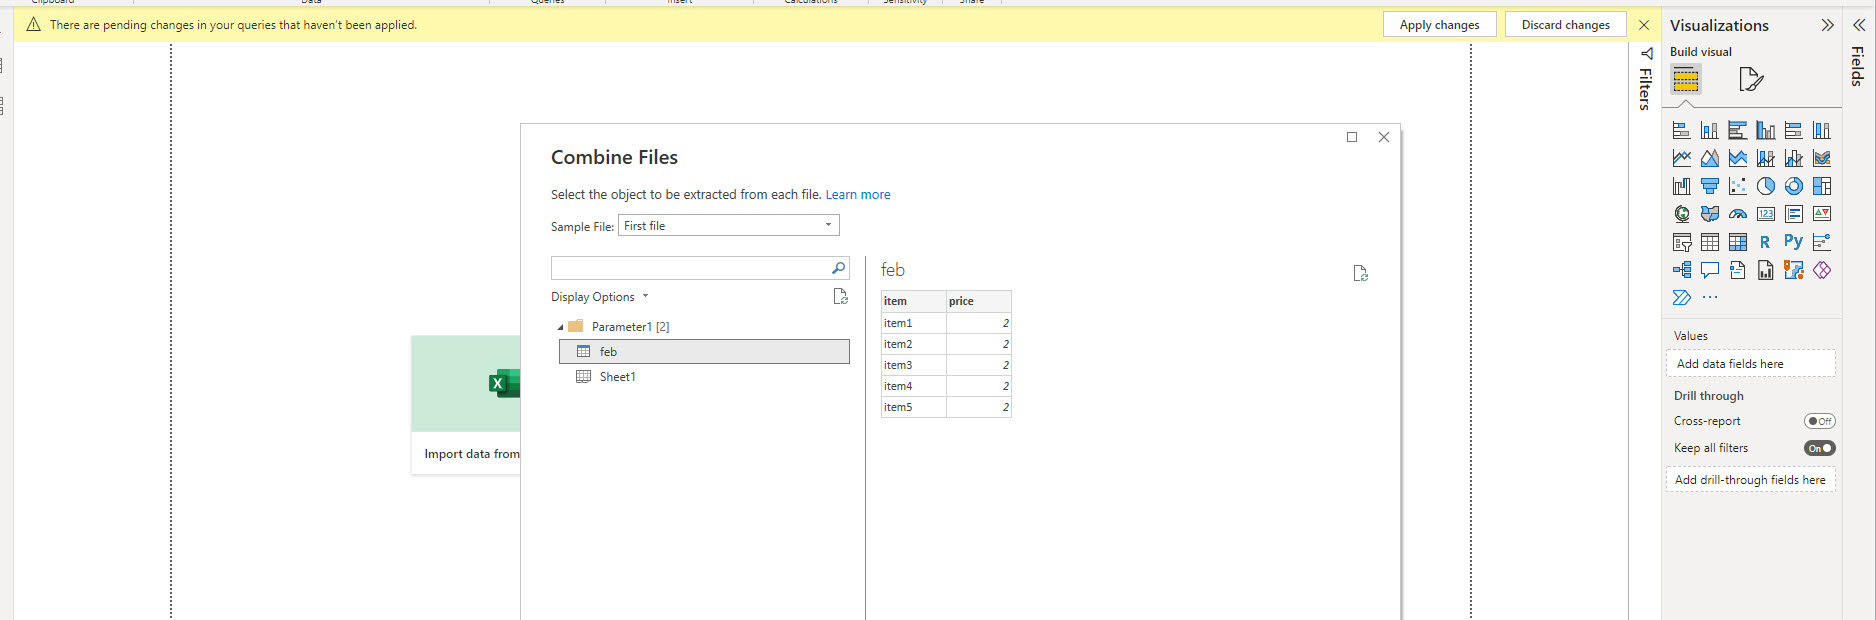Select the globe map visual

click(x=1682, y=214)
